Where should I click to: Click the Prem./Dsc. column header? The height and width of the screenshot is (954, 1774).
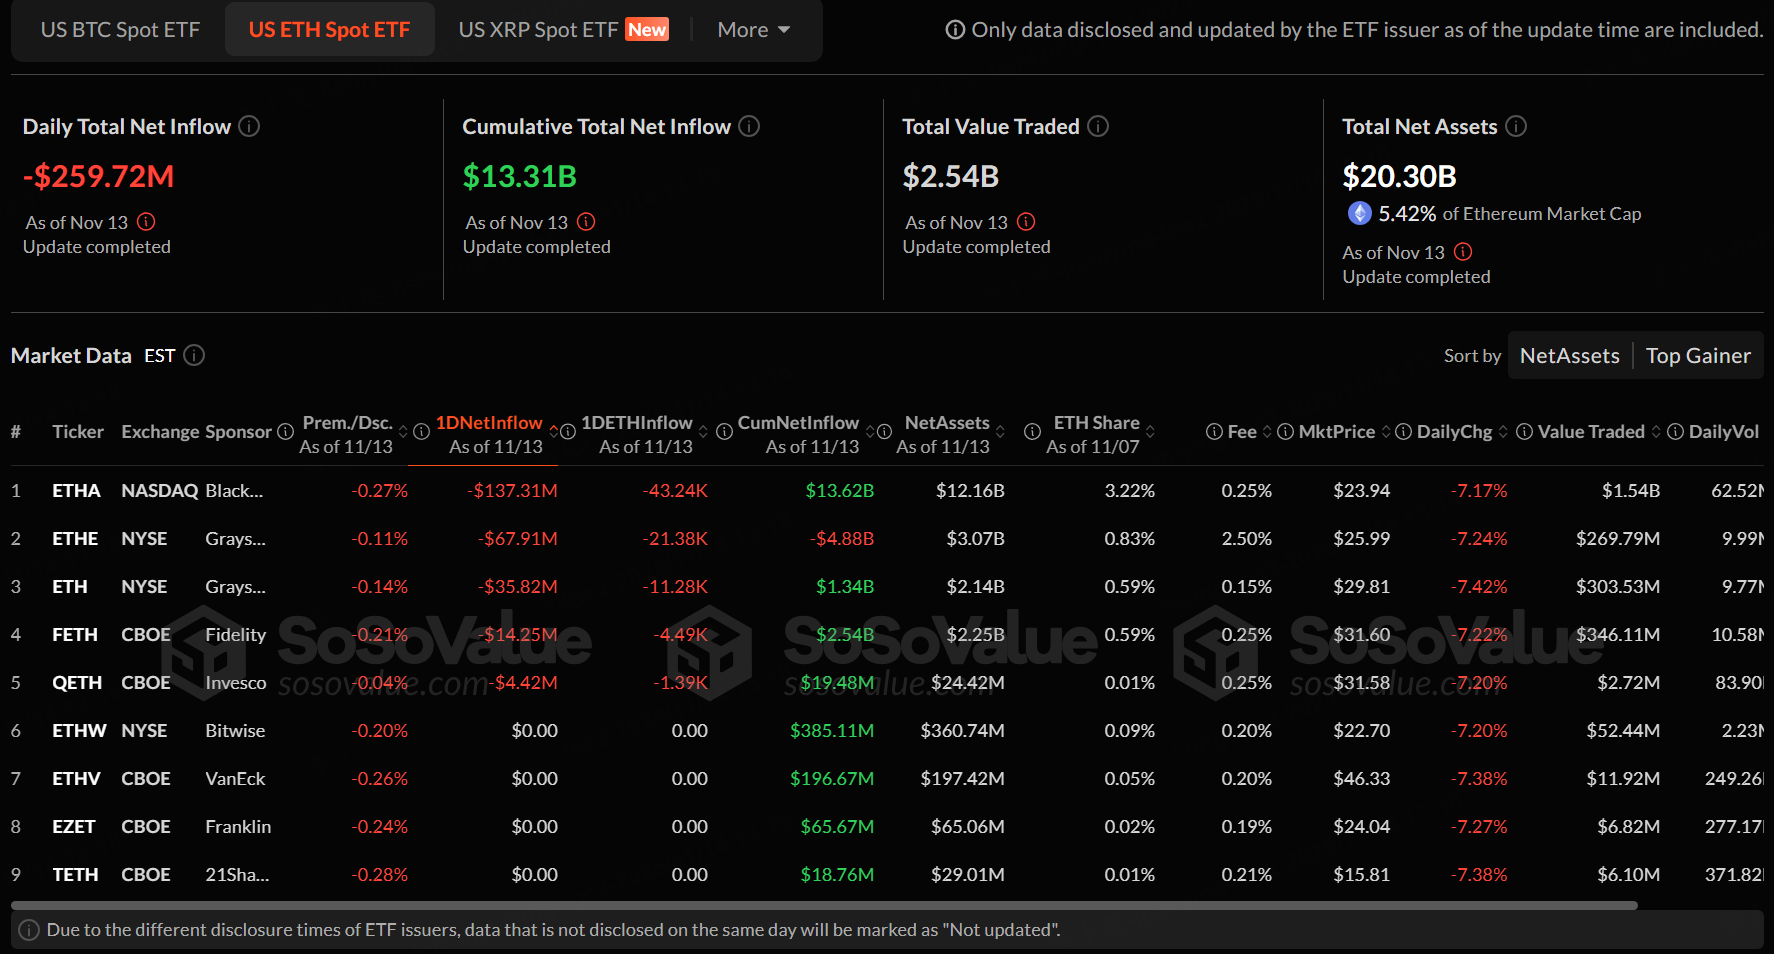347,423
